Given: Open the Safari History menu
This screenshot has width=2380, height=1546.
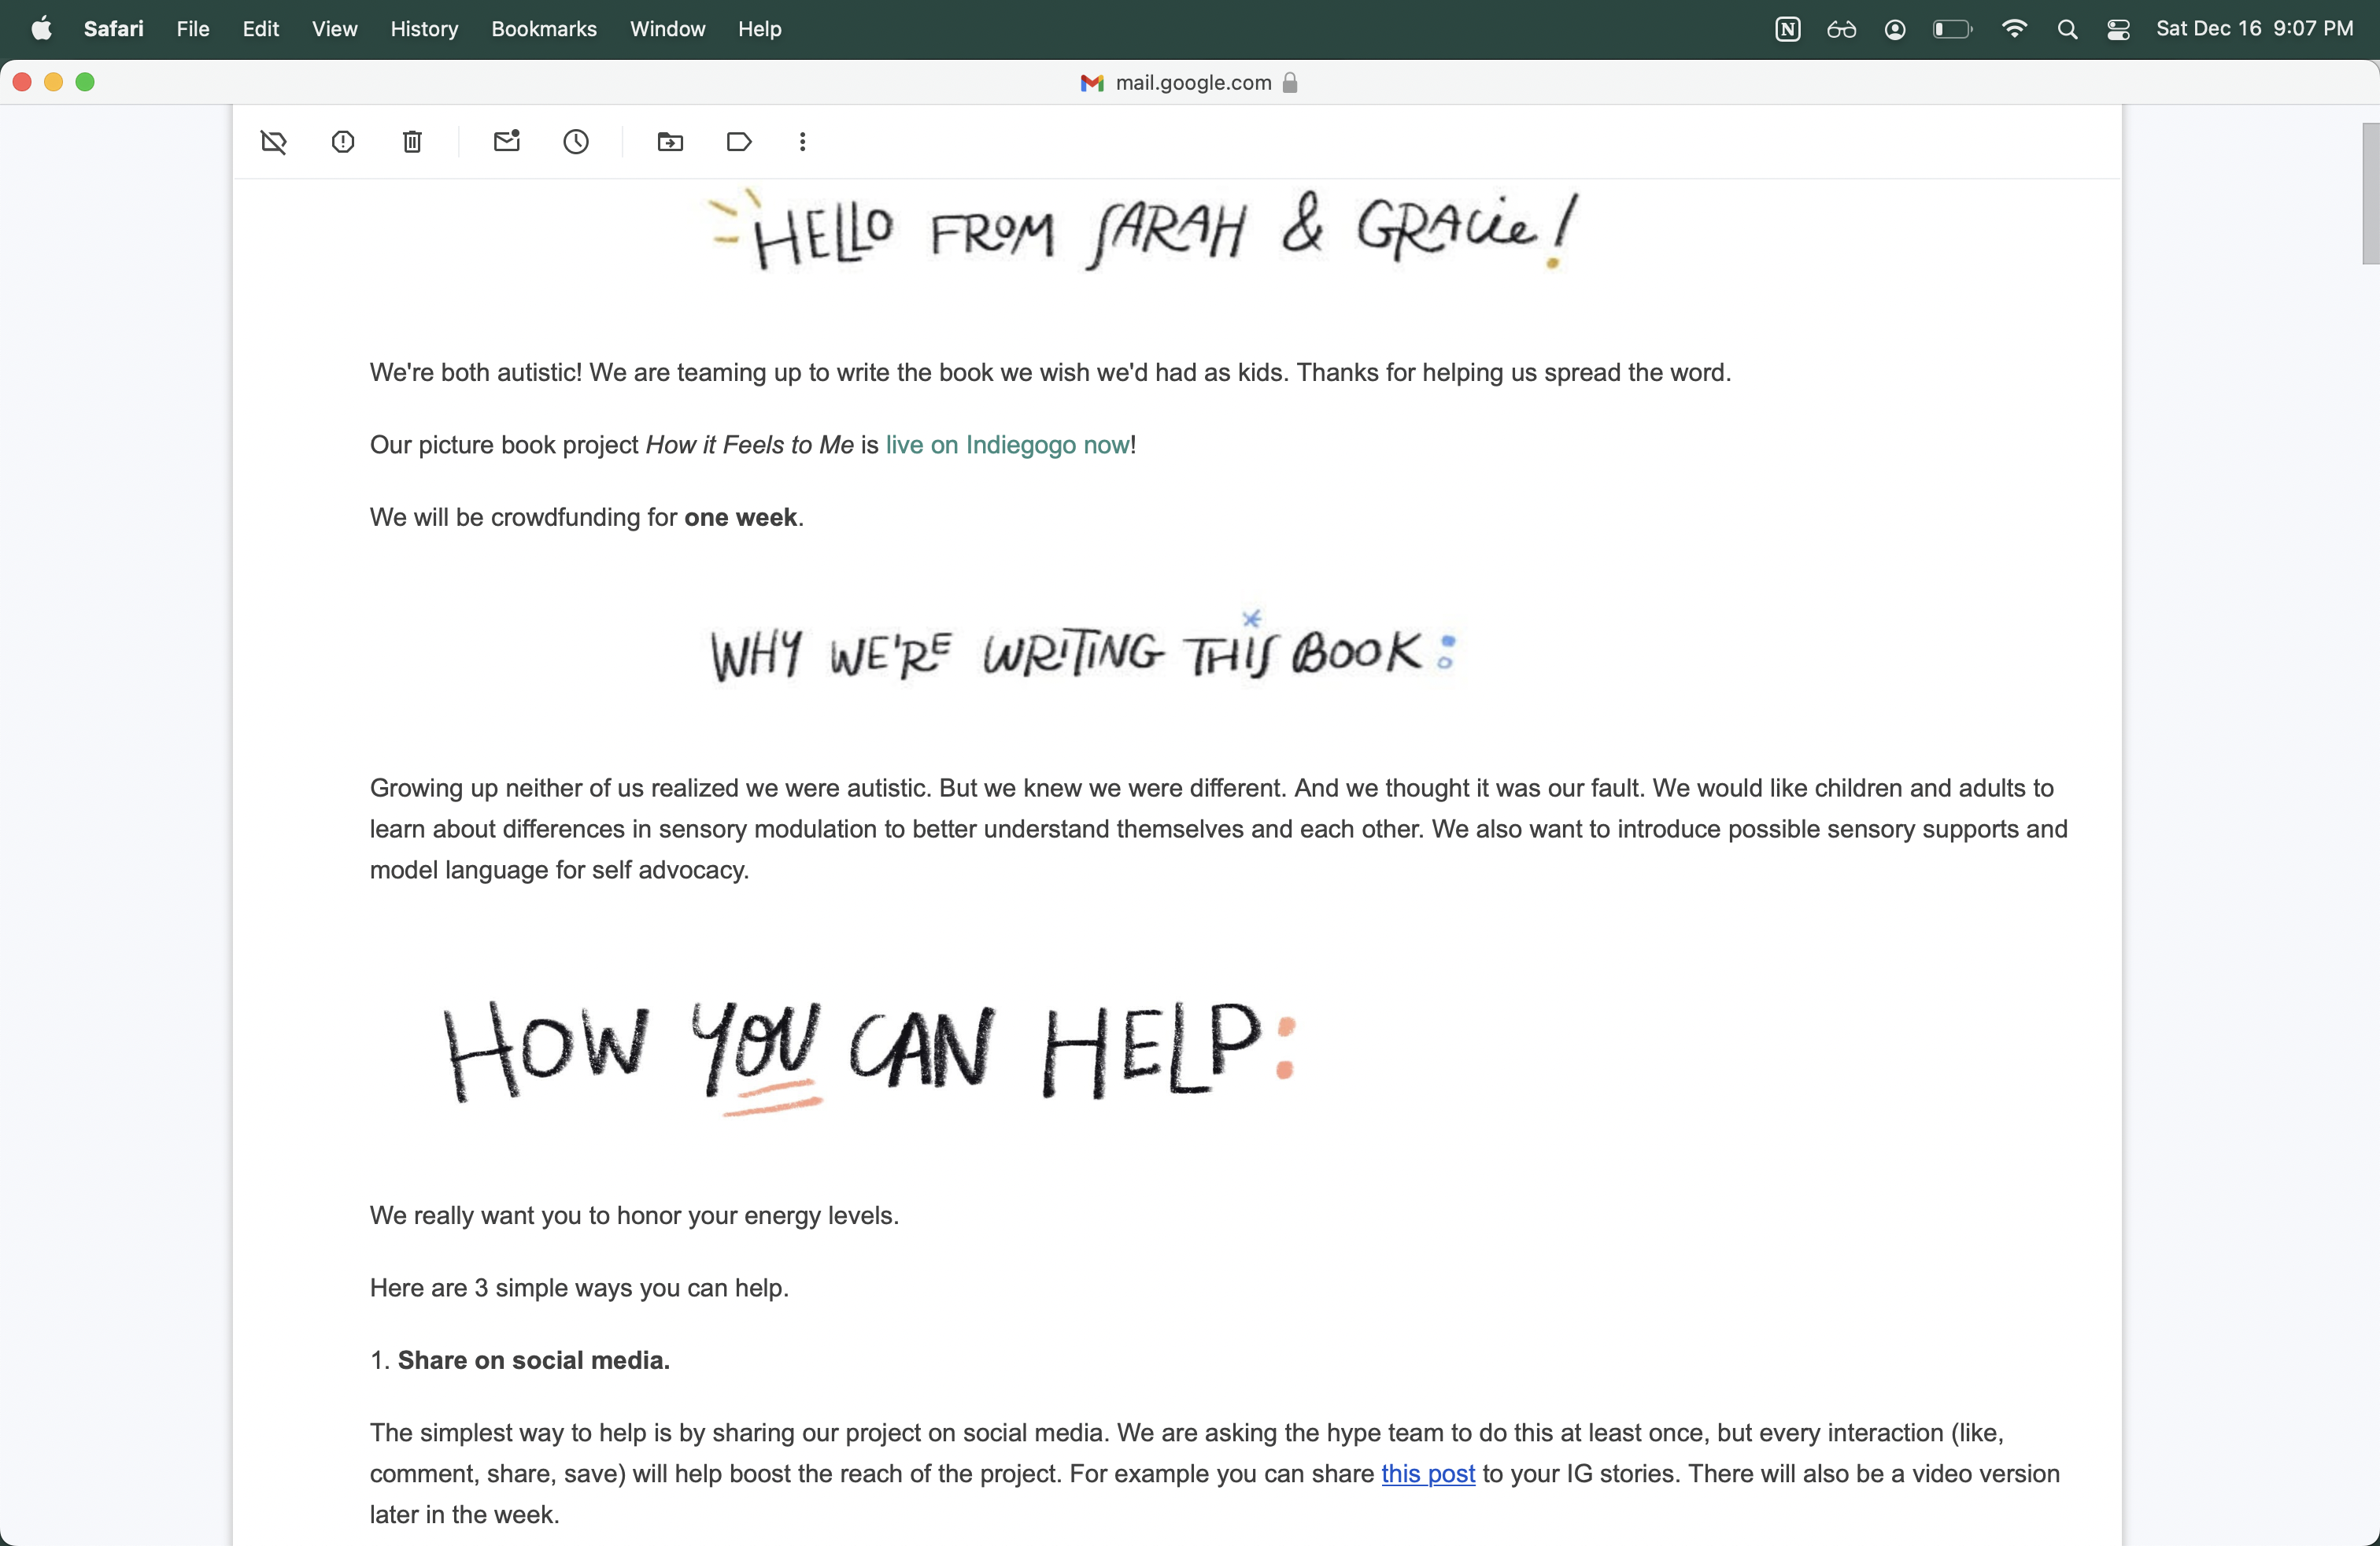Looking at the screenshot, I should pyautogui.click(x=423, y=29).
